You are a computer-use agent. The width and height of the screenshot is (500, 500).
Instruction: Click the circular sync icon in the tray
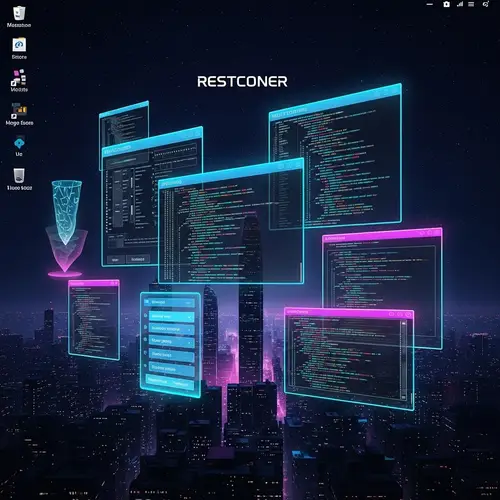point(486,4)
